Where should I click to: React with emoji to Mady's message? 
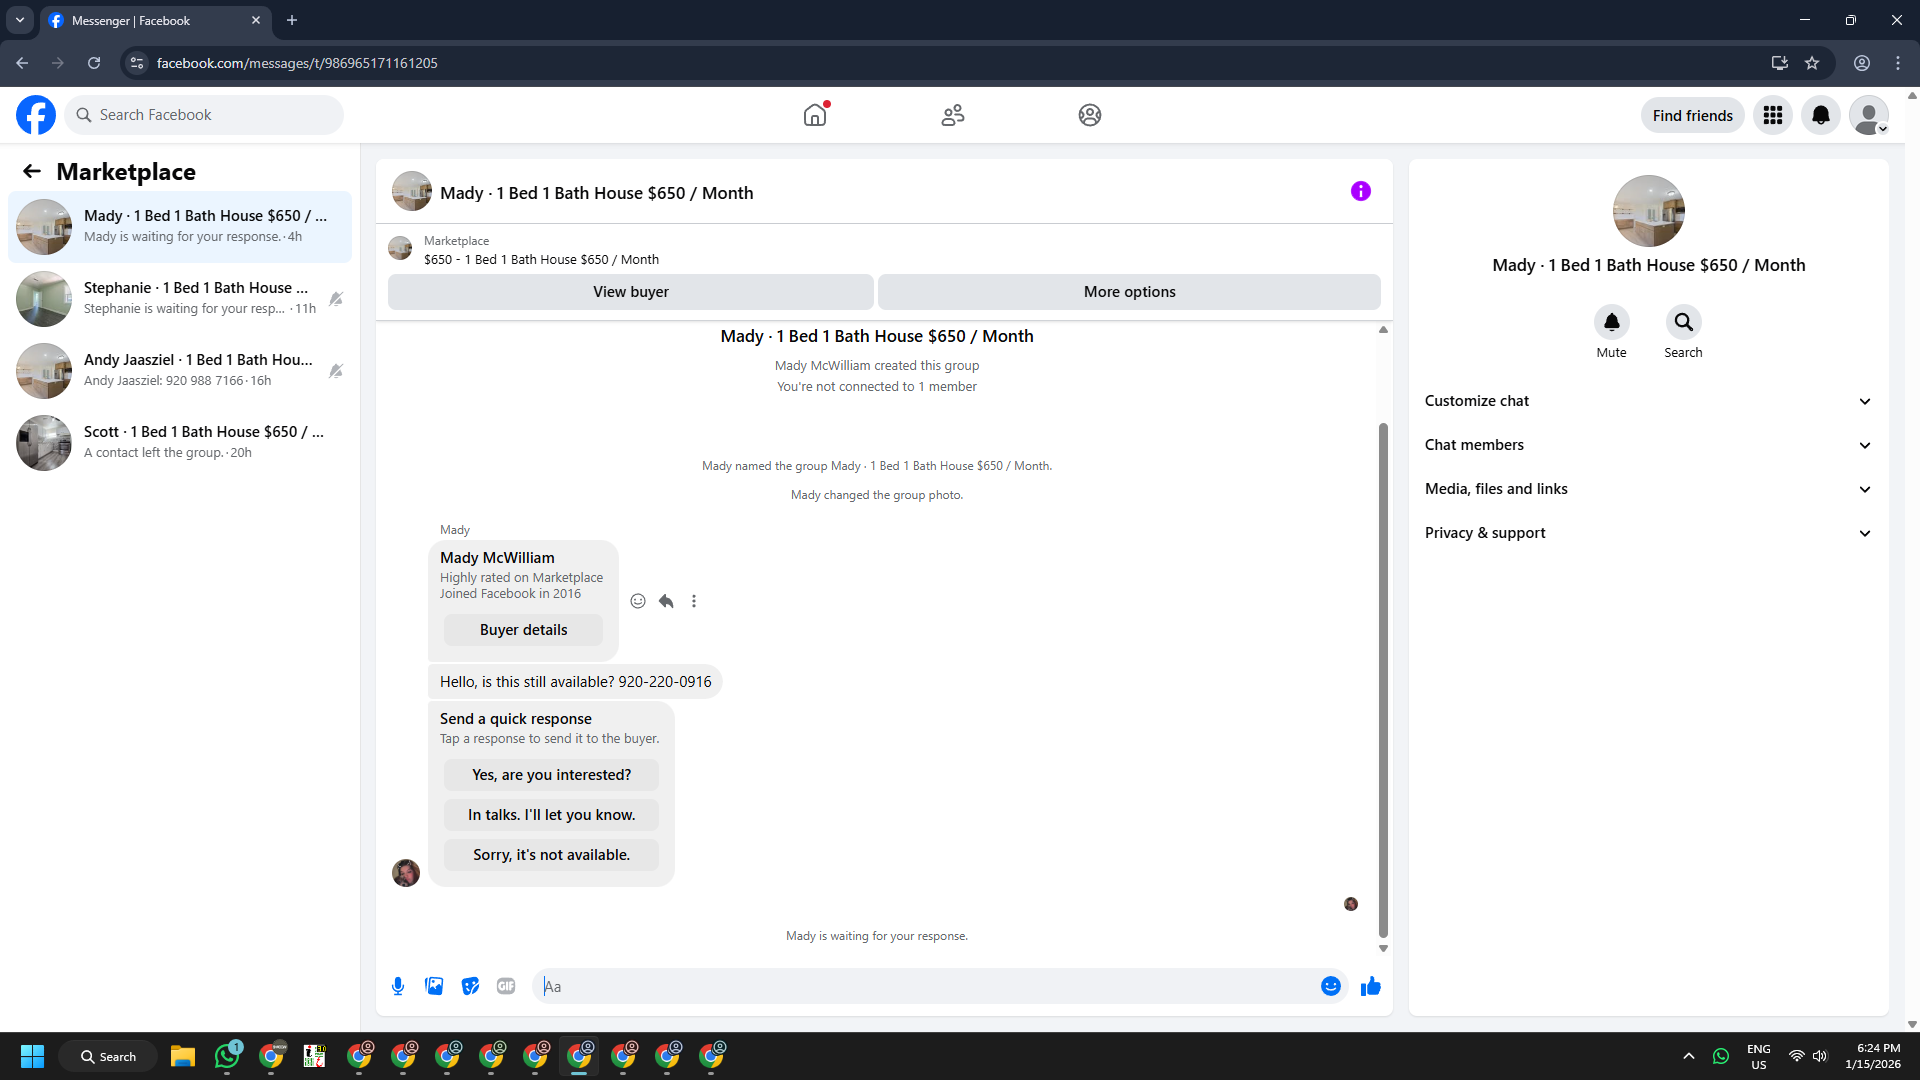(x=638, y=601)
